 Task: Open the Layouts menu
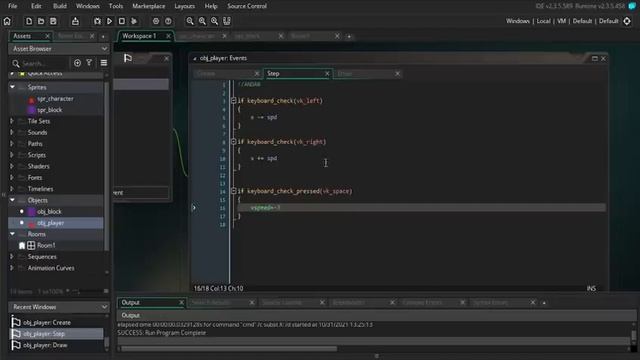point(184,6)
